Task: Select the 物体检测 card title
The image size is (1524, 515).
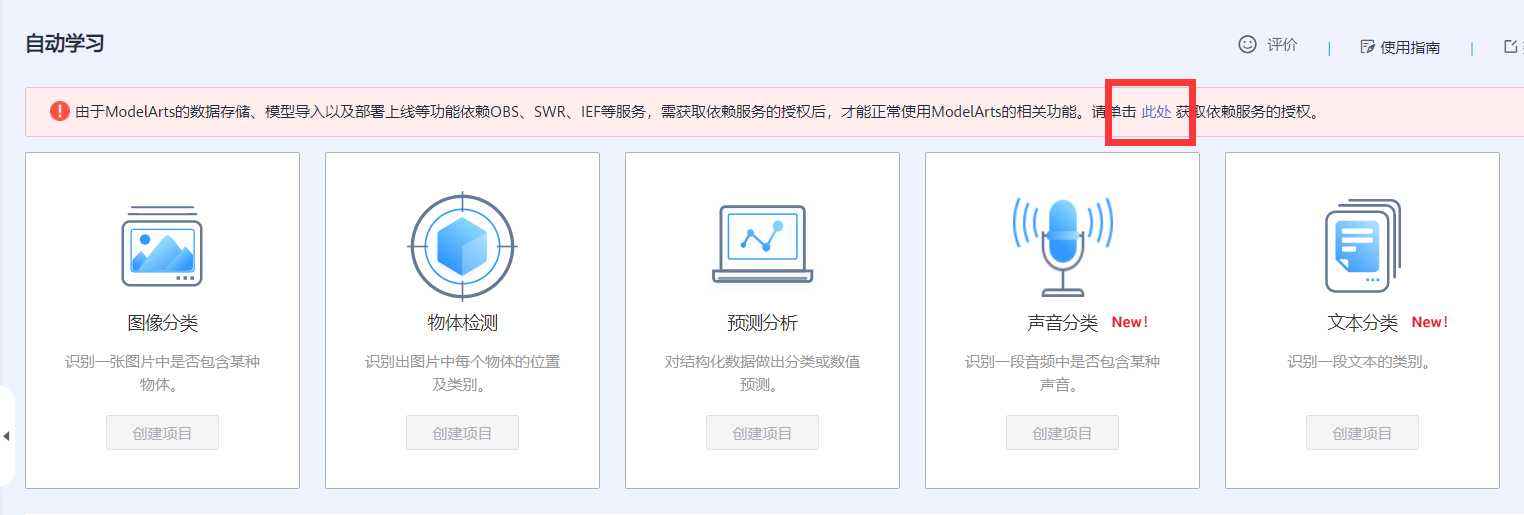Action: (x=462, y=323)
